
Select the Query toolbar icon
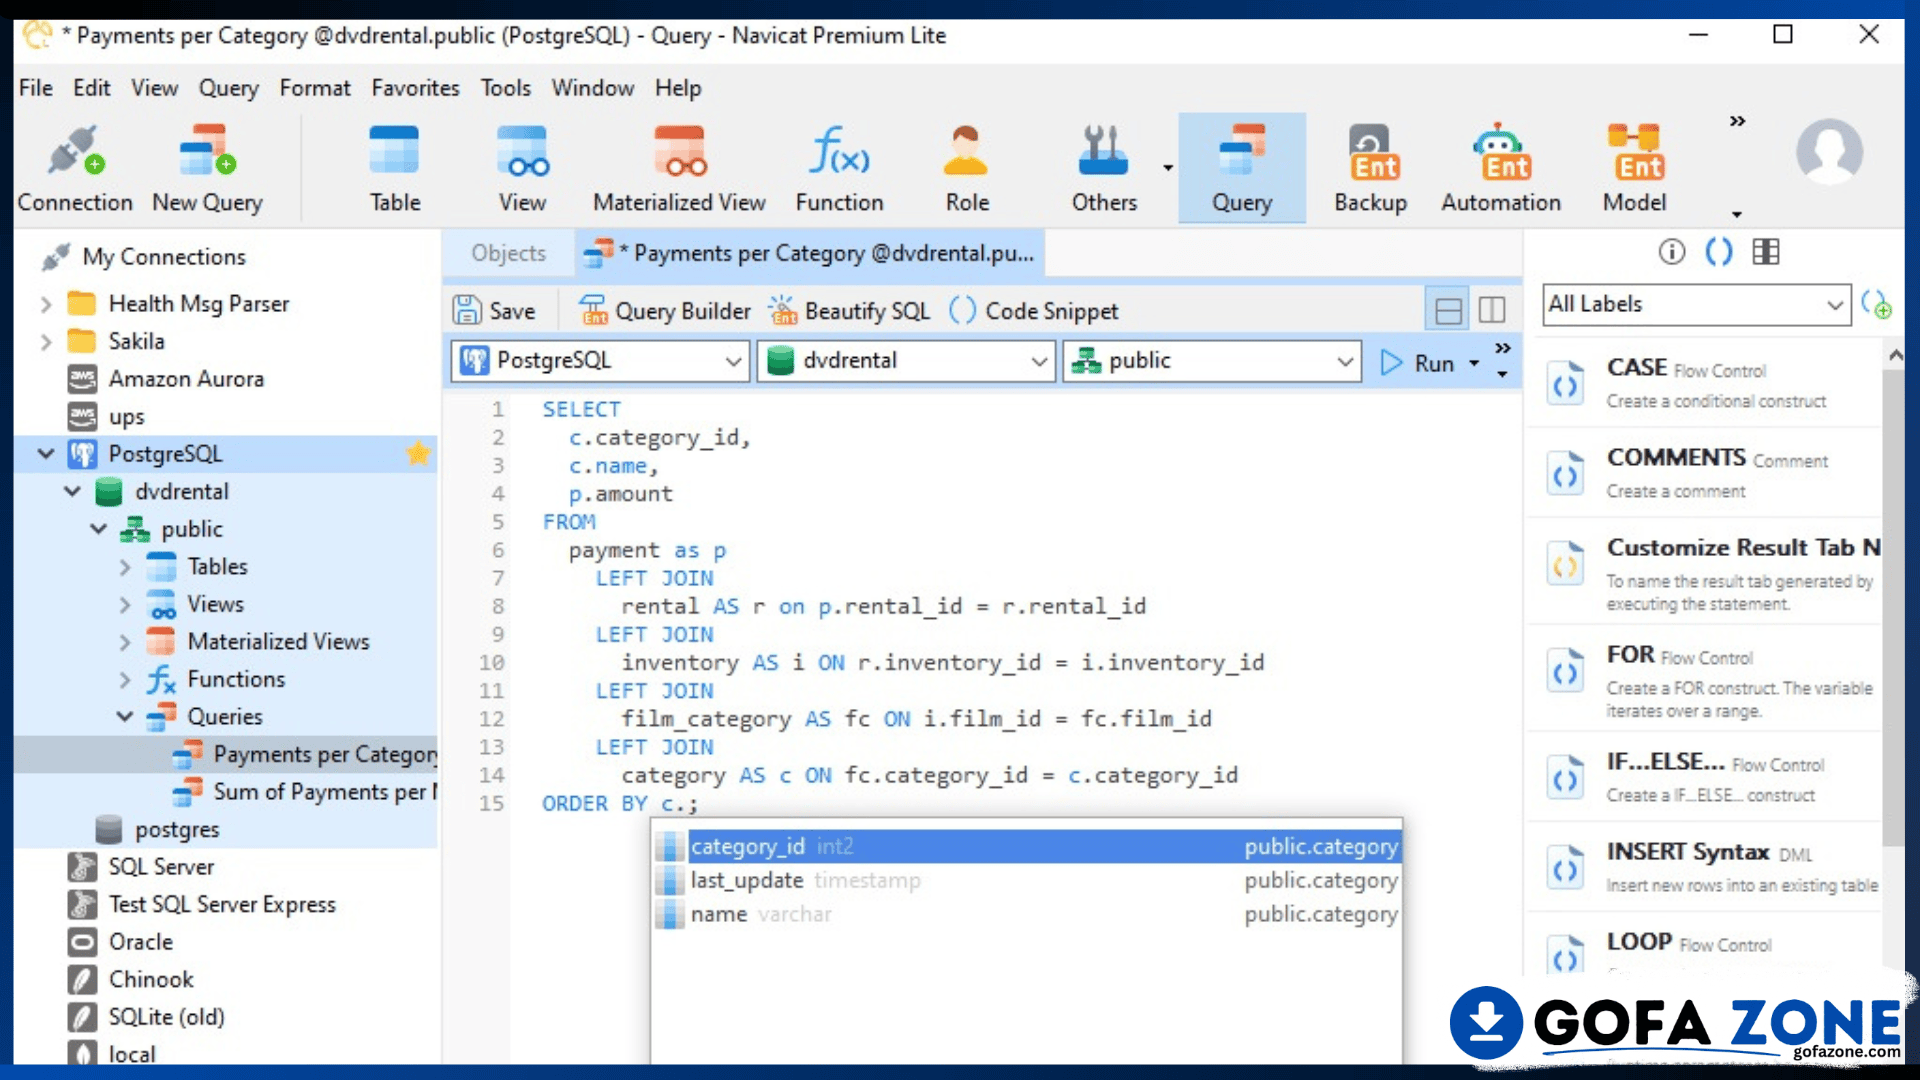point(1242,168)
